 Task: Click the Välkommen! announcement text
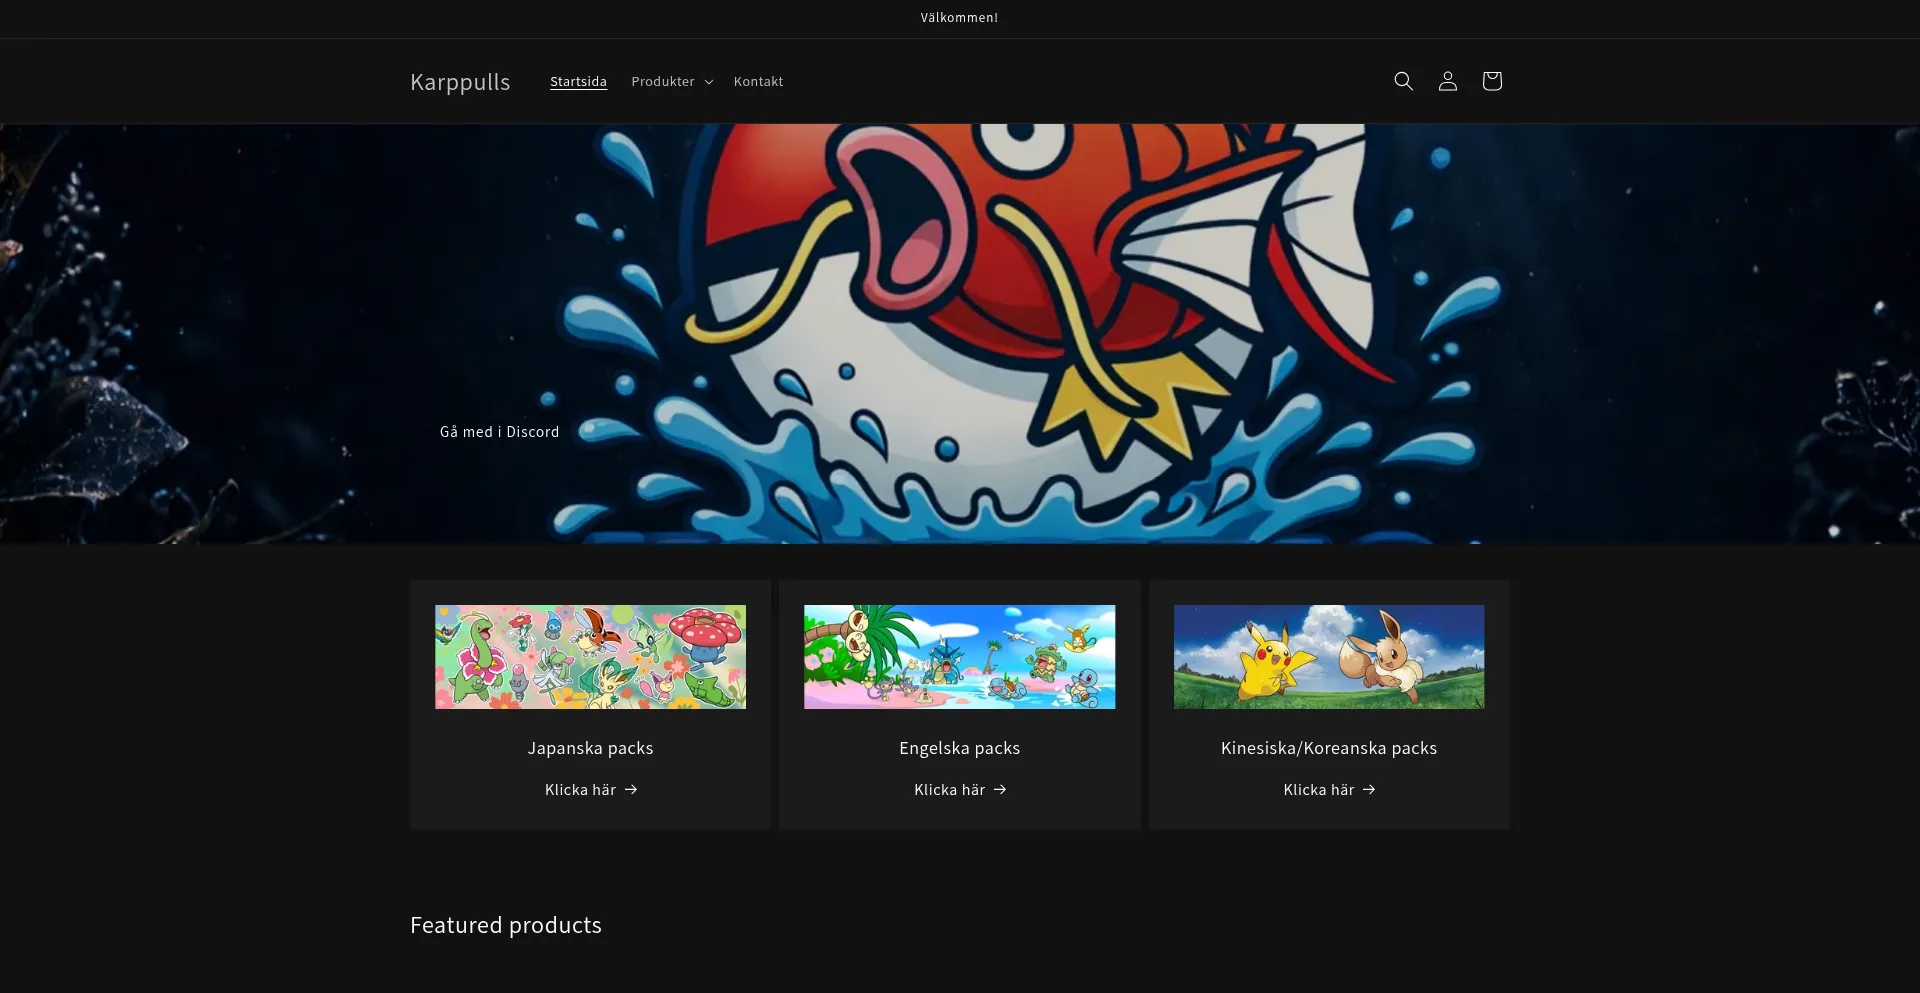click(959, 18)
